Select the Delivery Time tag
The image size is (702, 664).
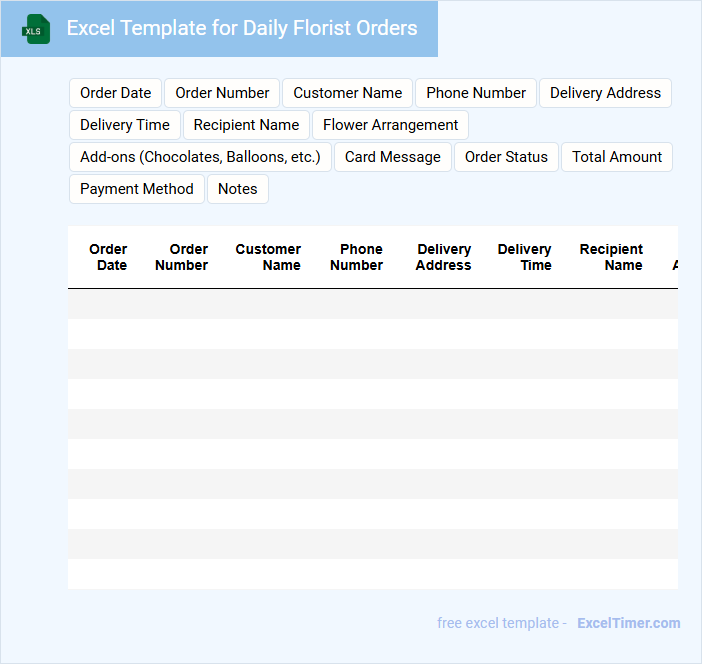point(125,125)
